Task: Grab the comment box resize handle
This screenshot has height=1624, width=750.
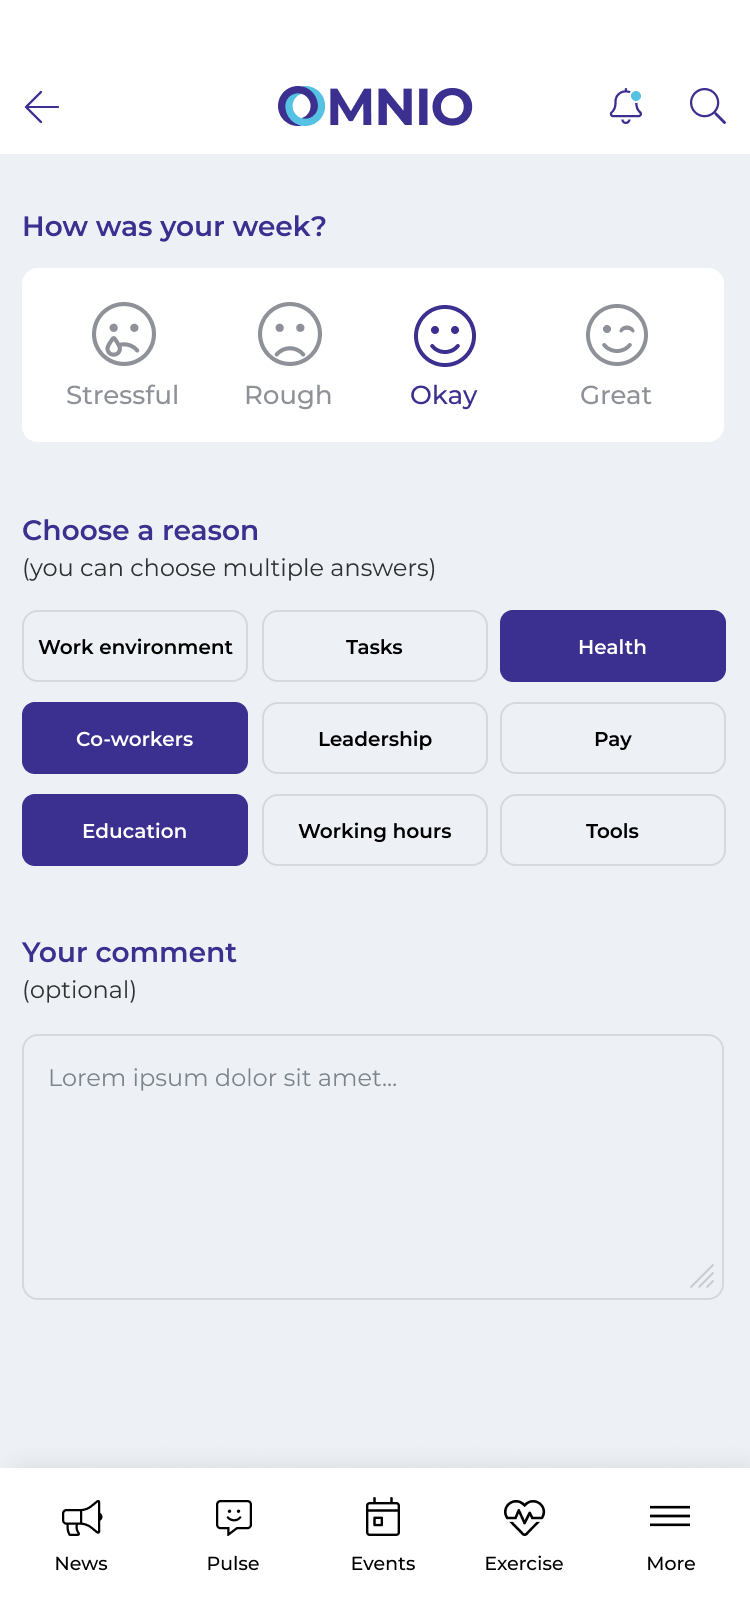Action: tap(702, 1276)
